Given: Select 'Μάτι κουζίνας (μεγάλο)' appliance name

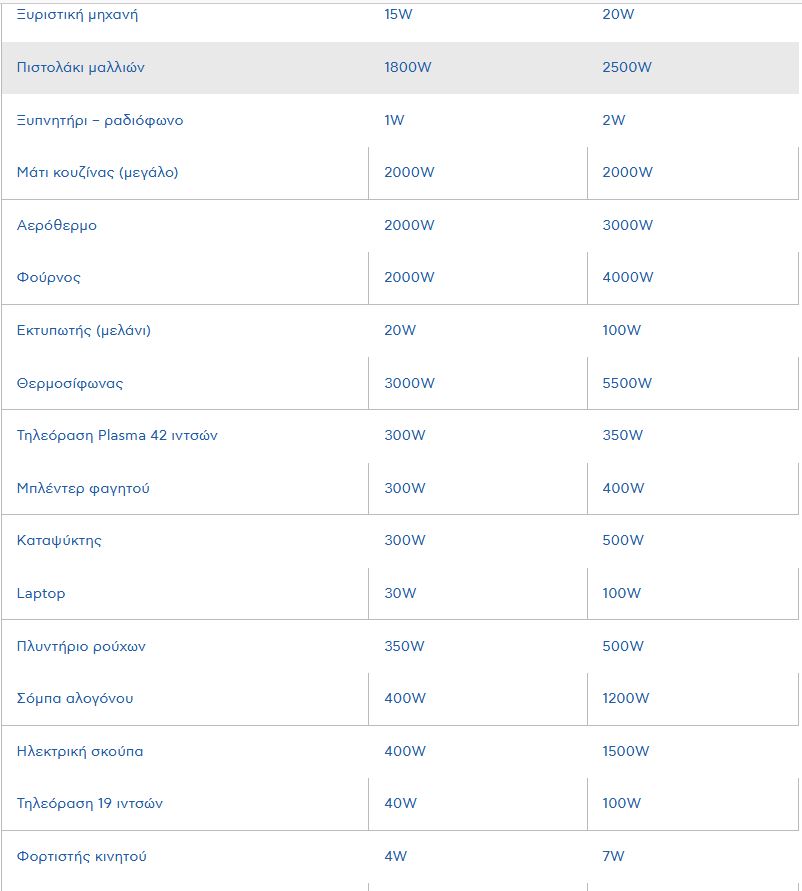Looking at the screenshot, I should [x=97, y=173].
